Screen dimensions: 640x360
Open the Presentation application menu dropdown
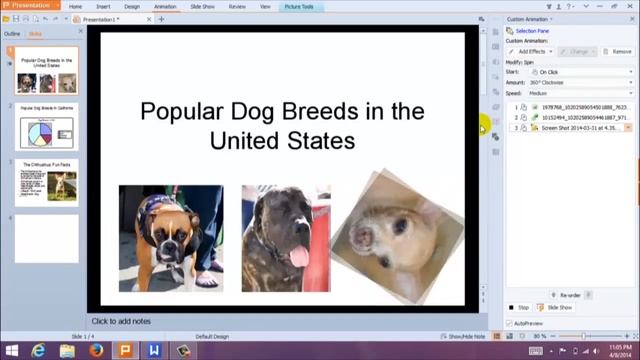coord(57,6)
